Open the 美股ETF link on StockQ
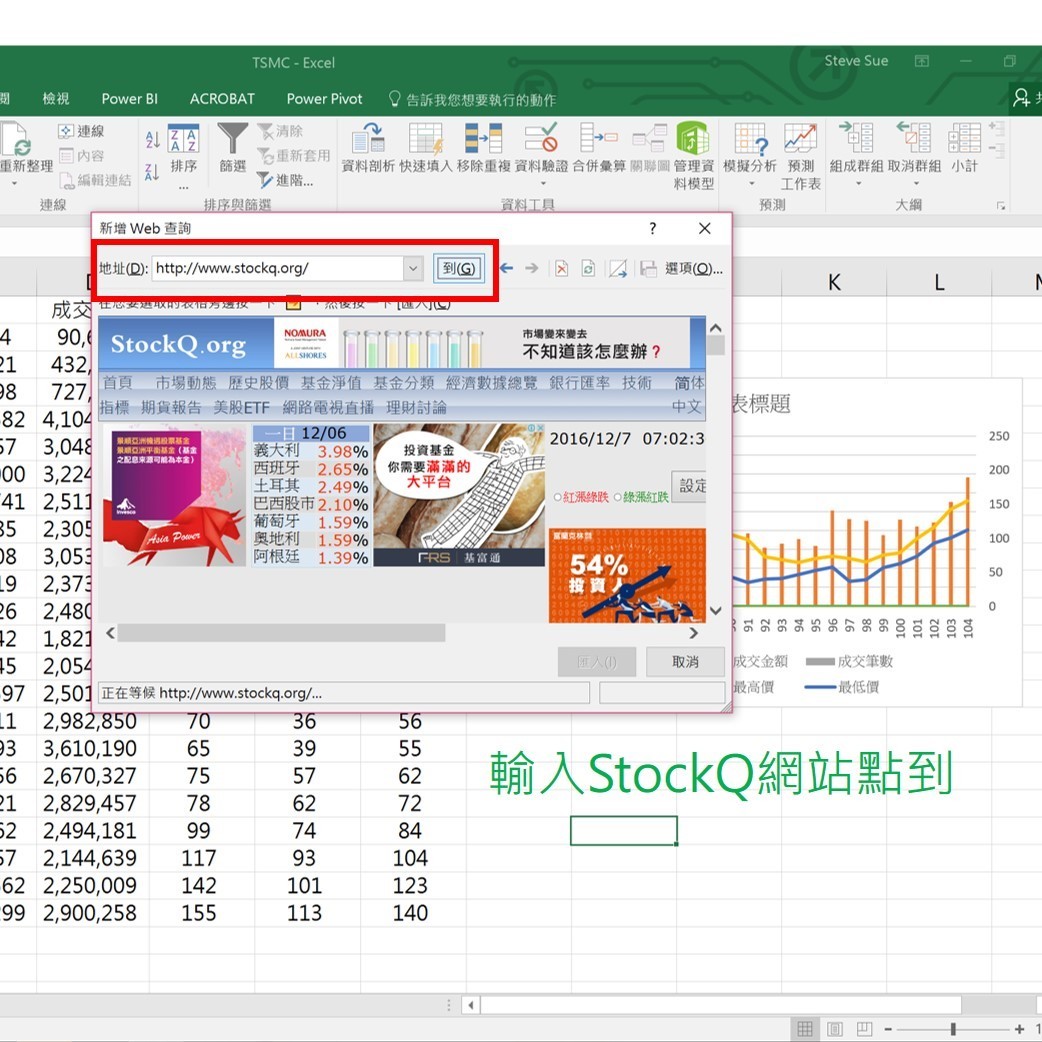Image resolution: width=1042 pixels, height=1042 pixels. (241, 407)
